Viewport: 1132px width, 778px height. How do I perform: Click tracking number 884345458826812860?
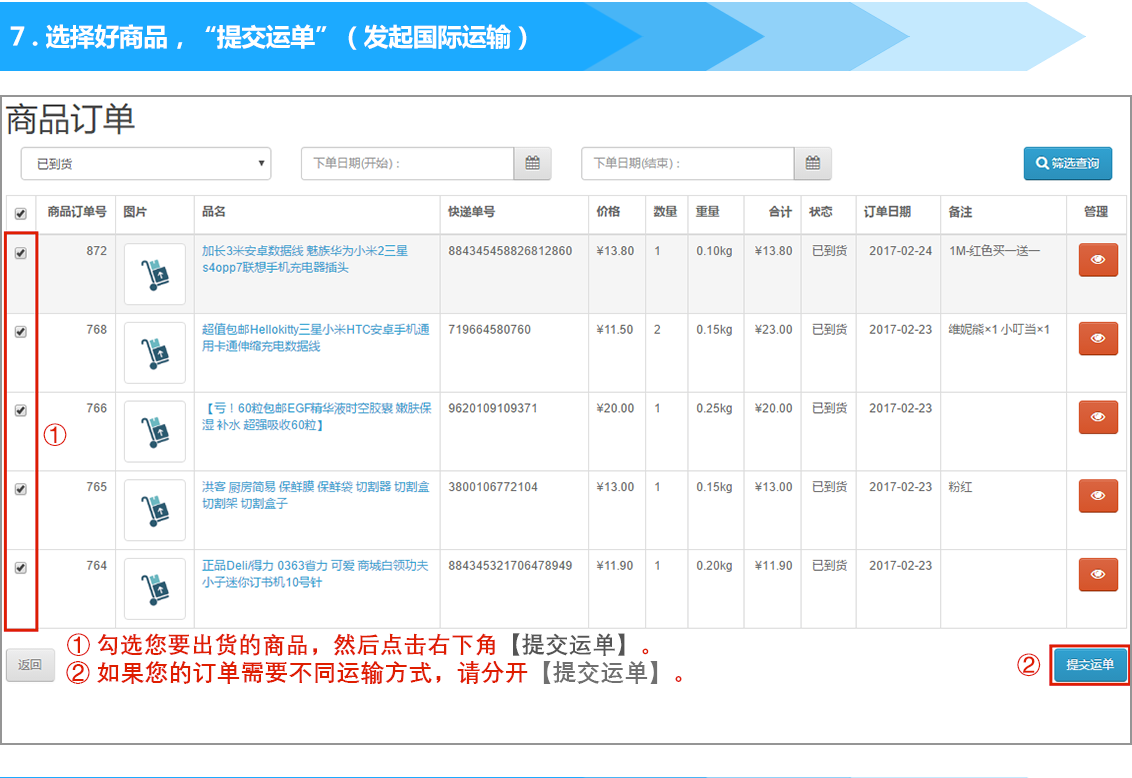click(510, 251)
